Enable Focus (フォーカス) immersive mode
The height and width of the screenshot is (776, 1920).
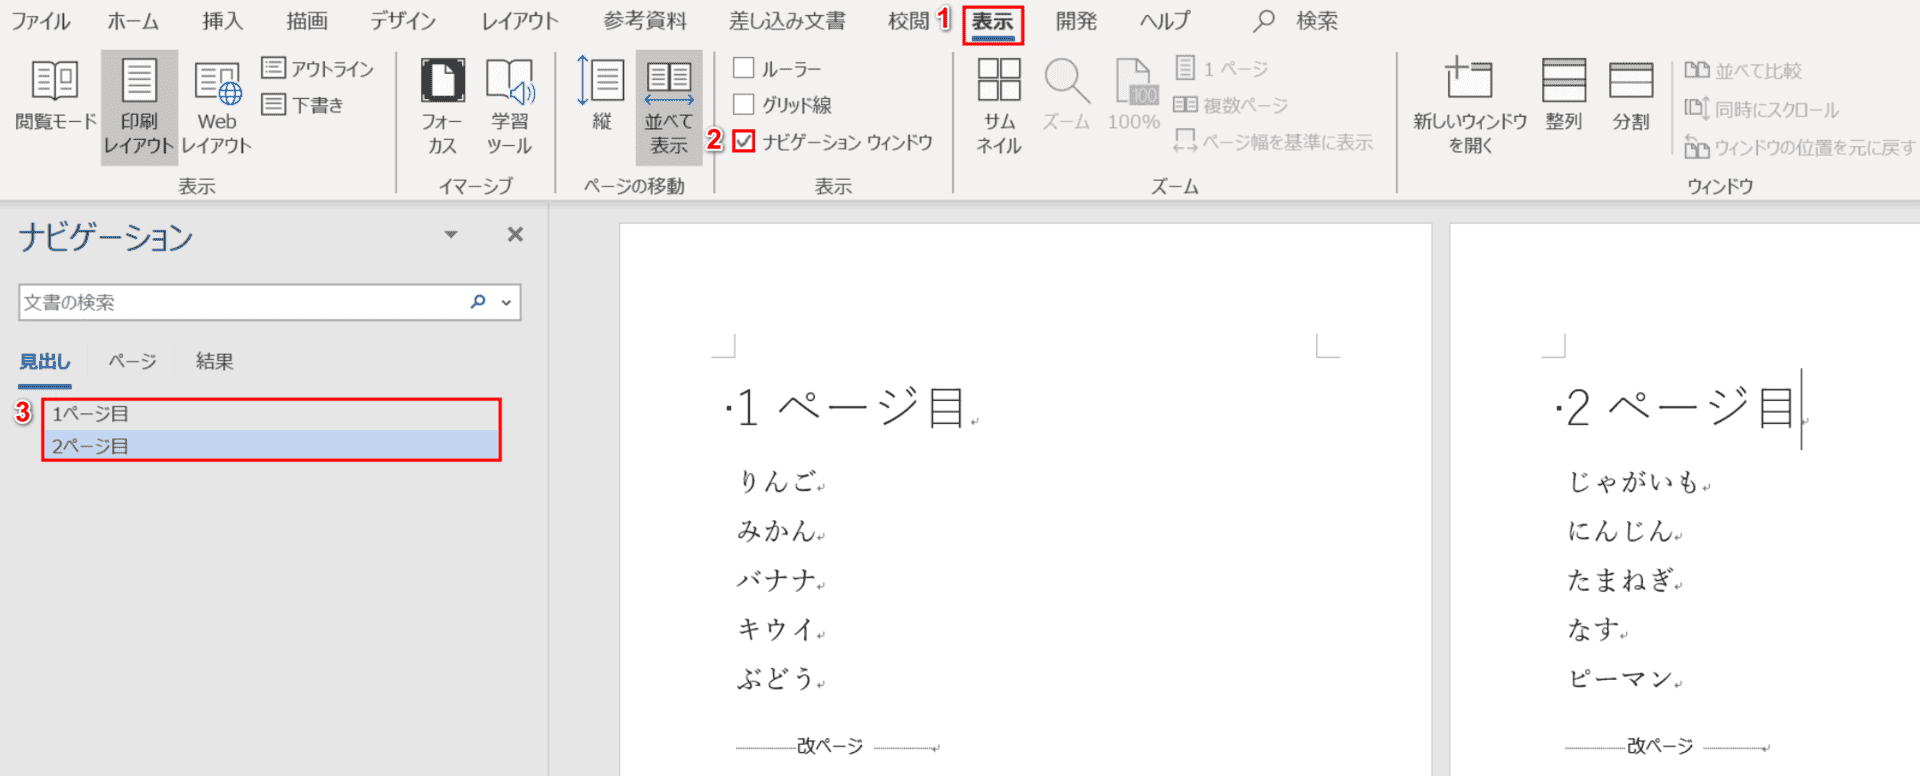click(441, 107)
